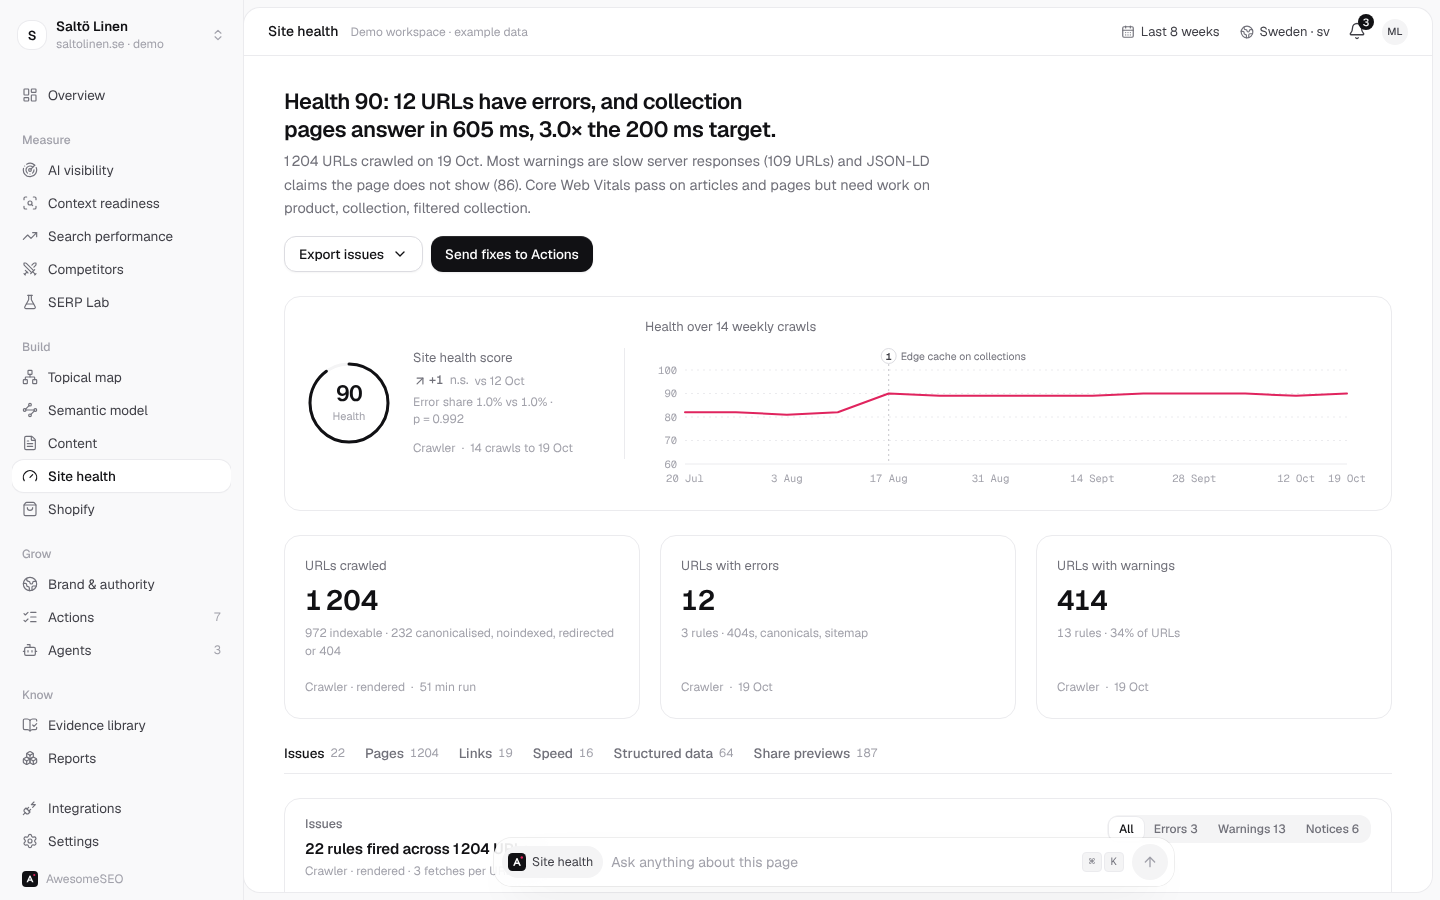Click the Integrations plug icon

30,808
